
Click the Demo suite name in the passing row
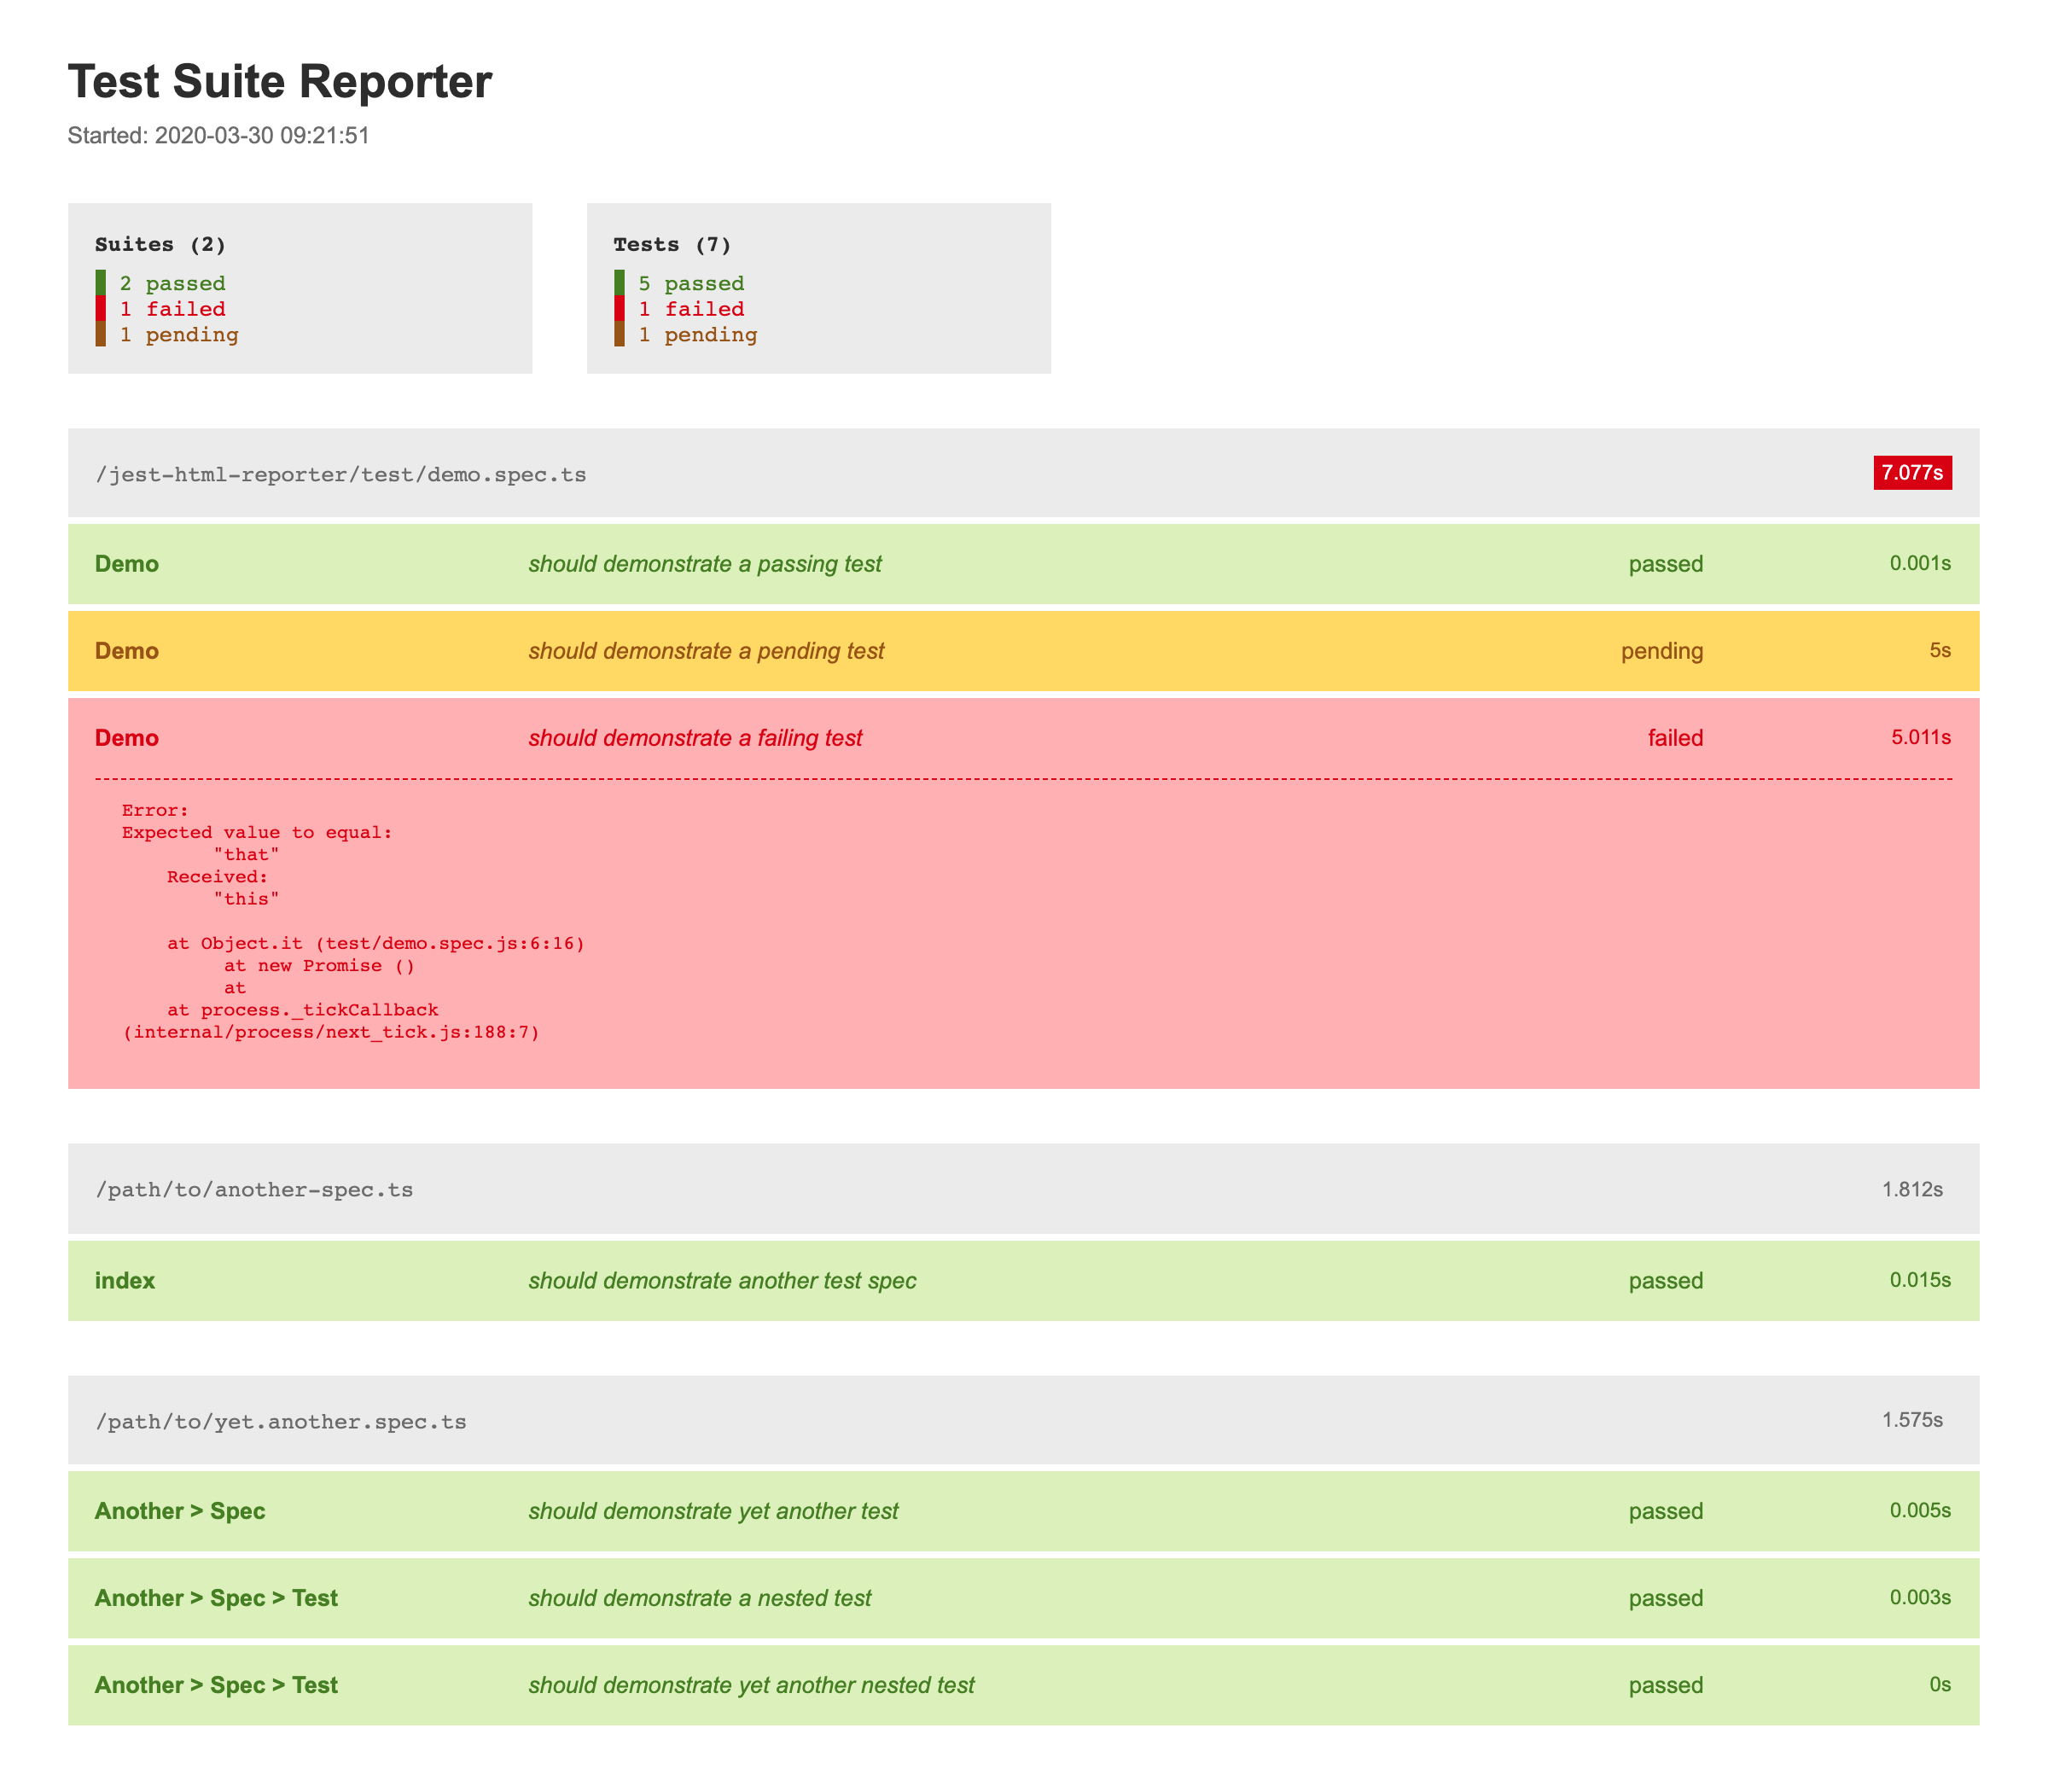(127, 564)
